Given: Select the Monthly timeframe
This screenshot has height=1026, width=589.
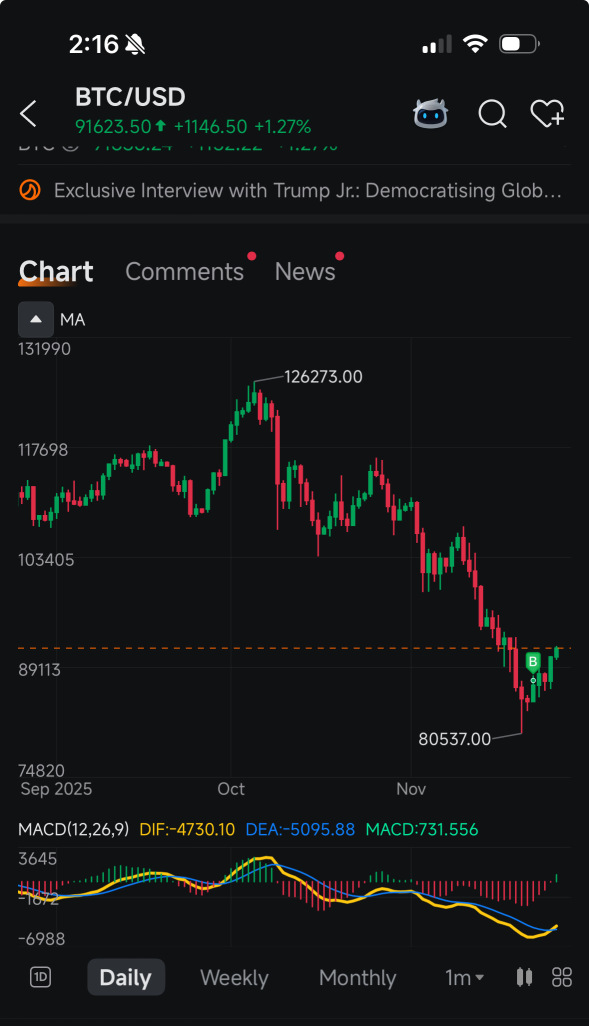Looking at the screenshot, I should (357, 978).
